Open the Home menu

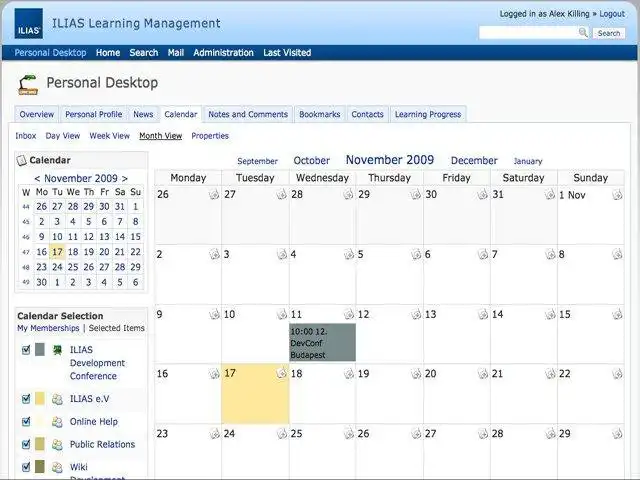click(108, 53)
